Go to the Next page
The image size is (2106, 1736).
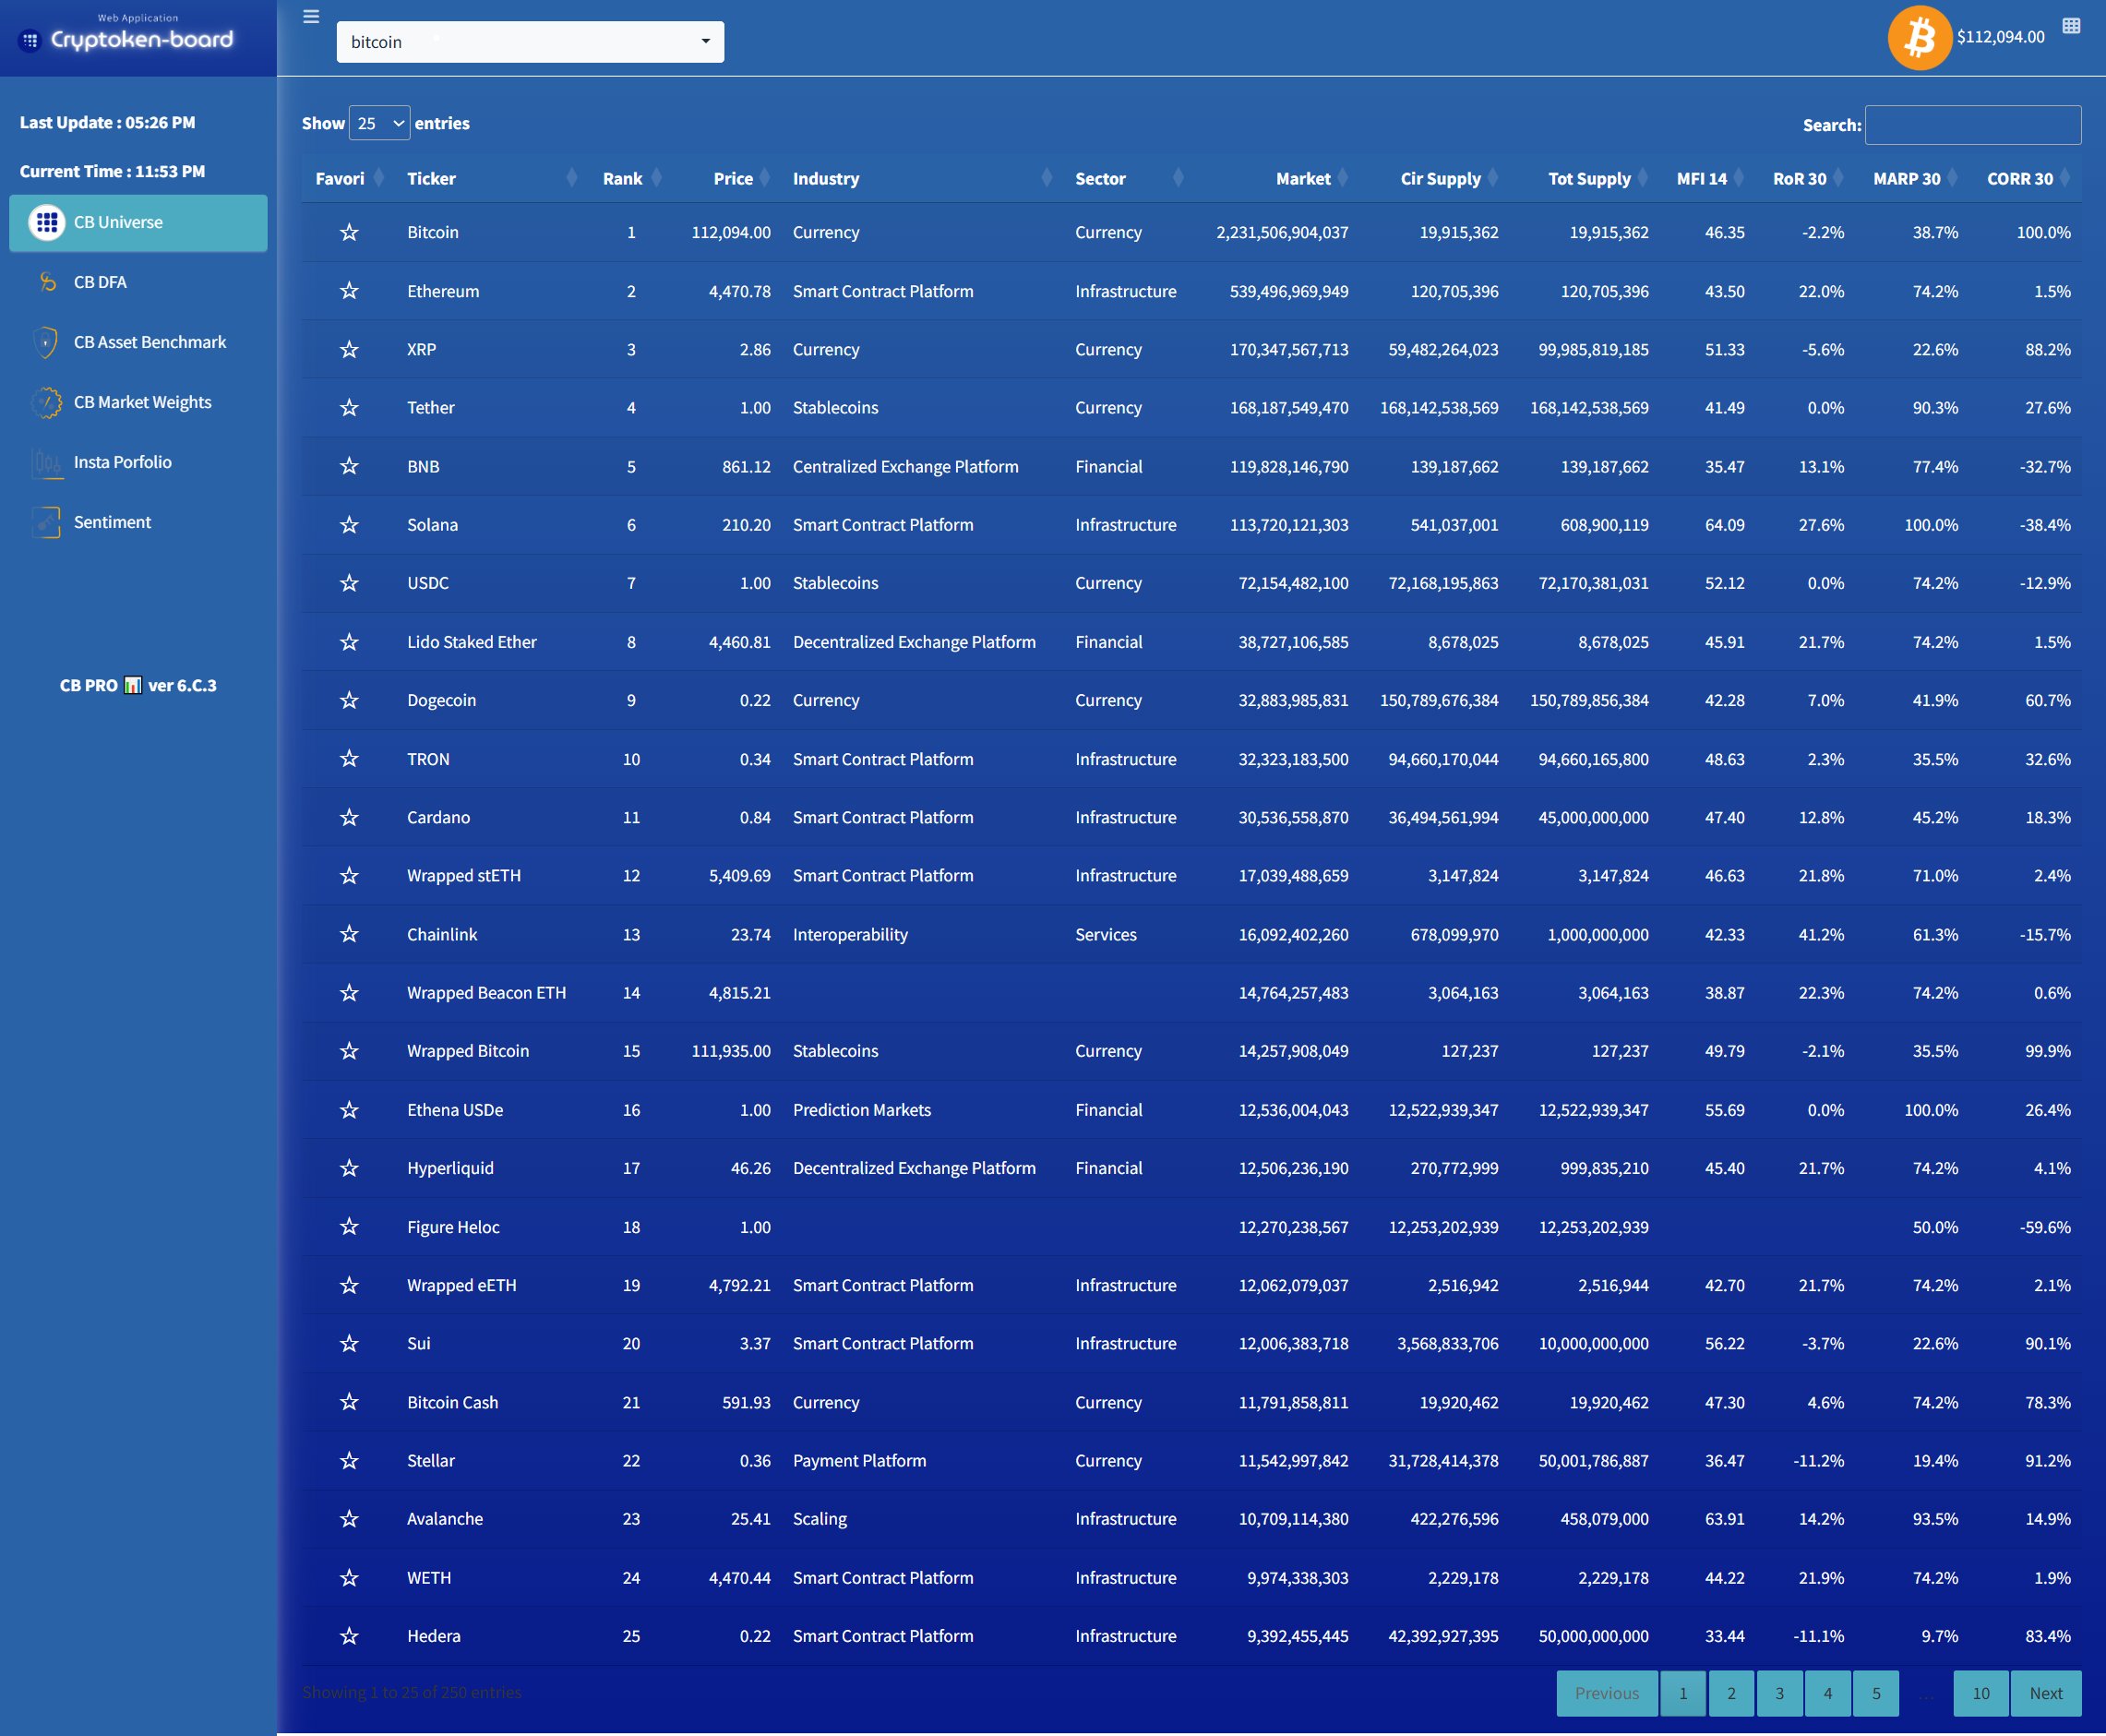pyautogui.click(x=2045, y=1693)
